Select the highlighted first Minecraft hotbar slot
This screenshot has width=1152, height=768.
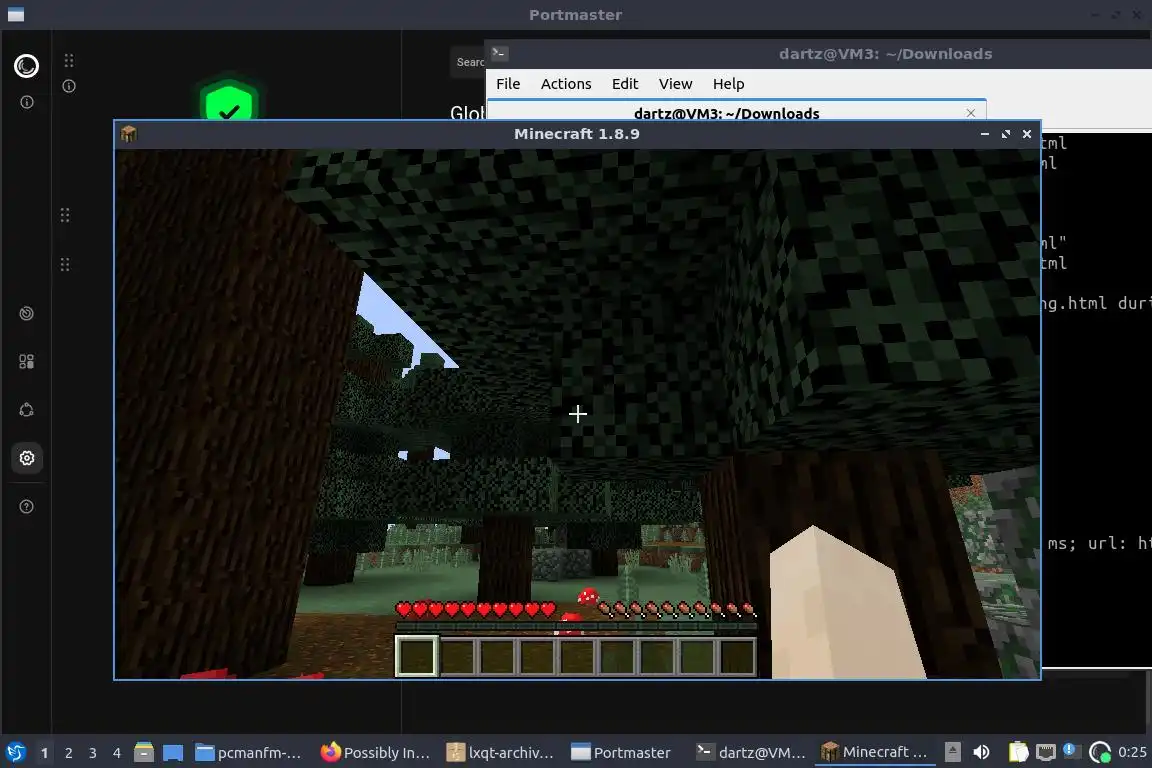(417, 656)
